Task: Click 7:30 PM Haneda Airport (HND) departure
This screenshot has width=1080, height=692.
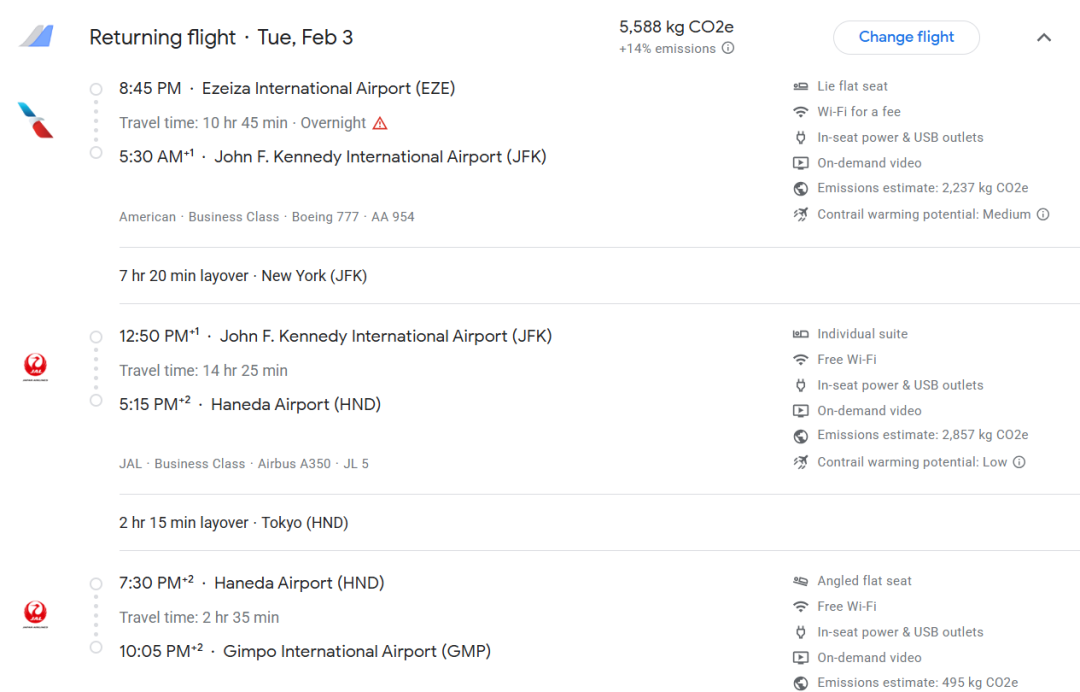Action: [x=251, y=583]
